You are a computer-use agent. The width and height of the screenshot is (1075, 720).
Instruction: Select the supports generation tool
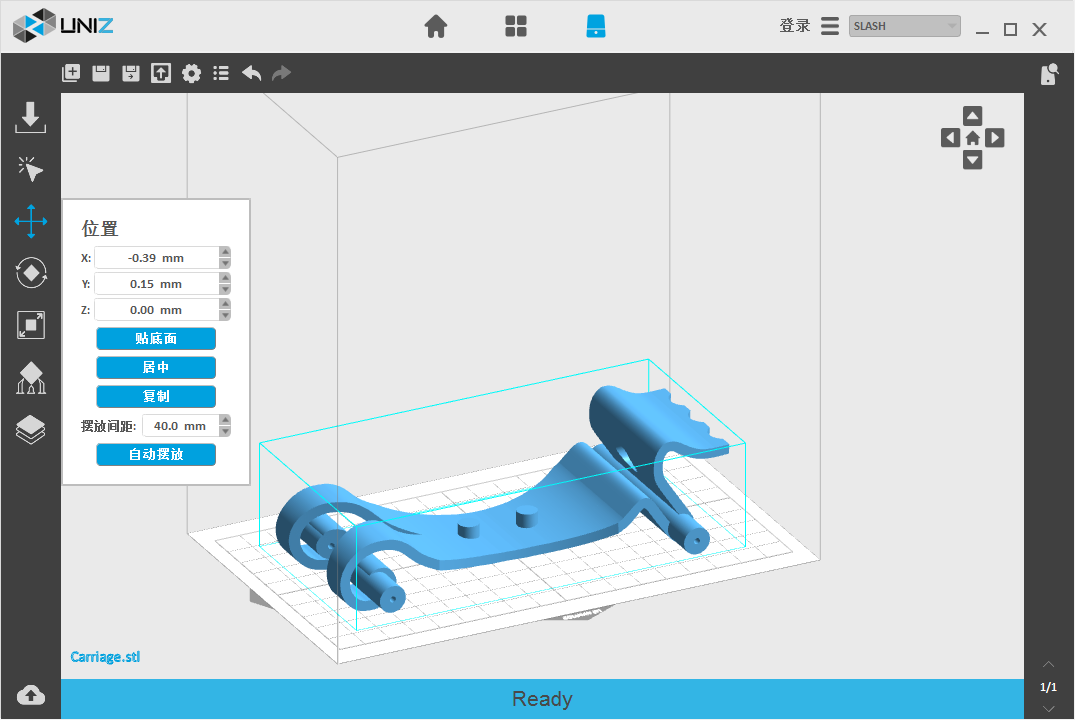point(31,378)
